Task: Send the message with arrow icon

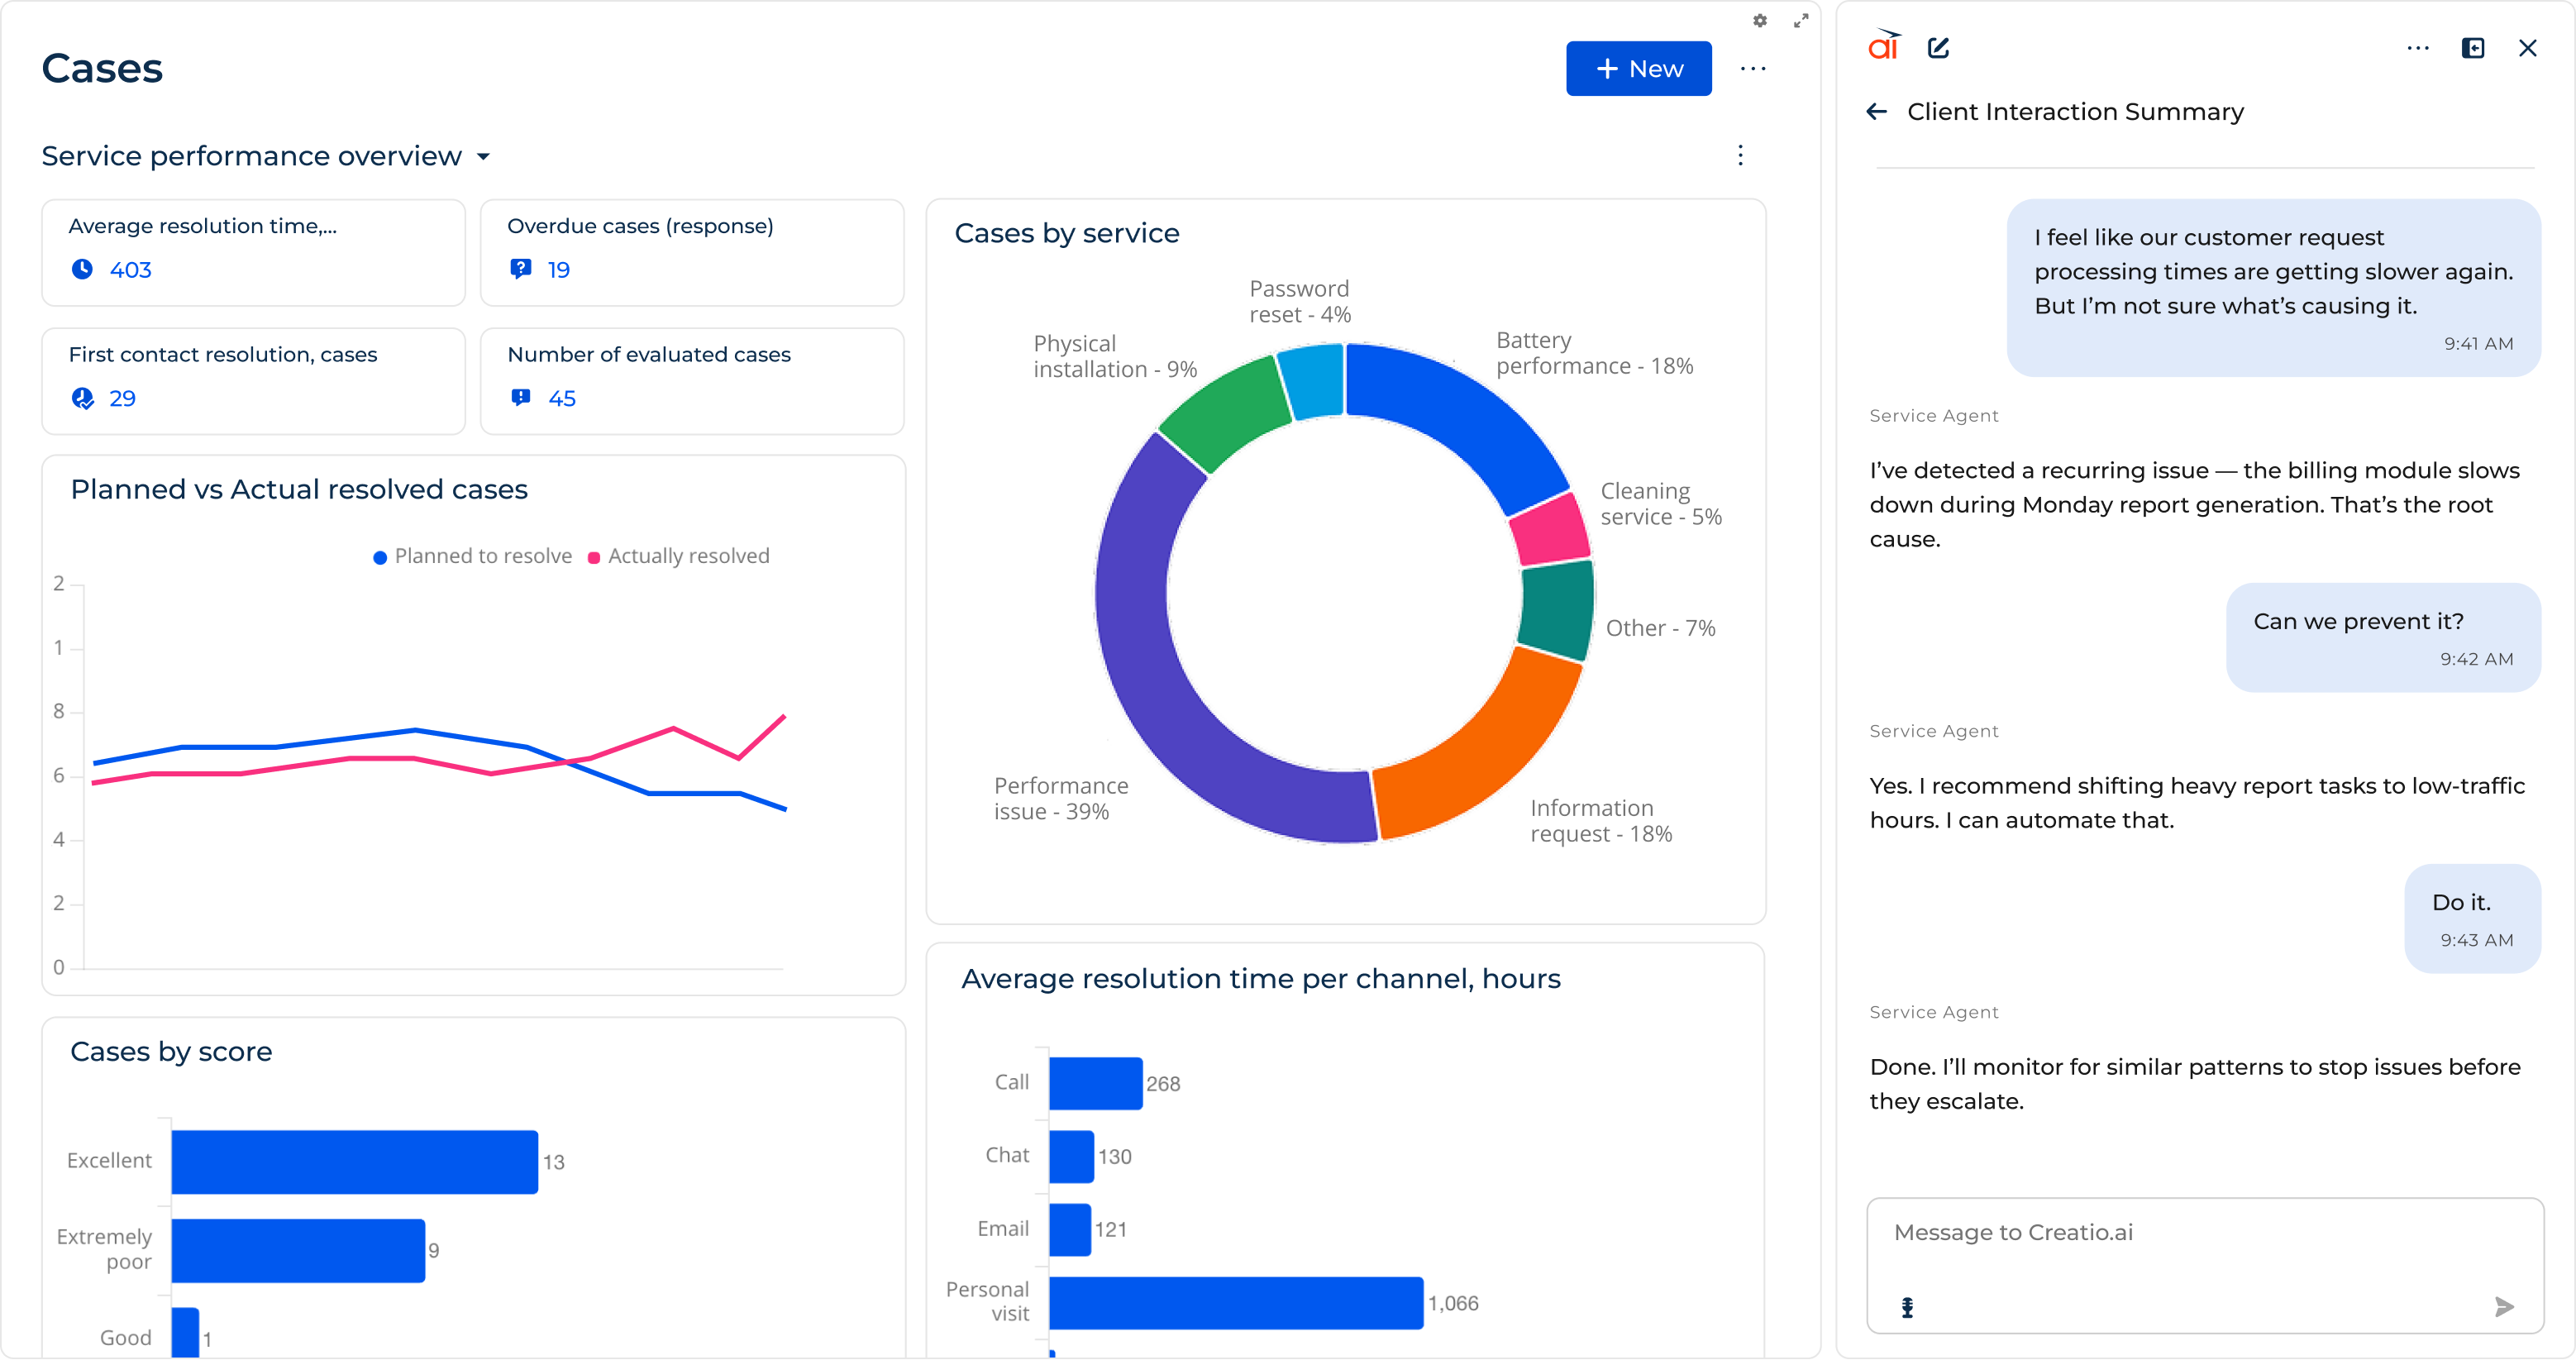Action: [2504, 1307]
